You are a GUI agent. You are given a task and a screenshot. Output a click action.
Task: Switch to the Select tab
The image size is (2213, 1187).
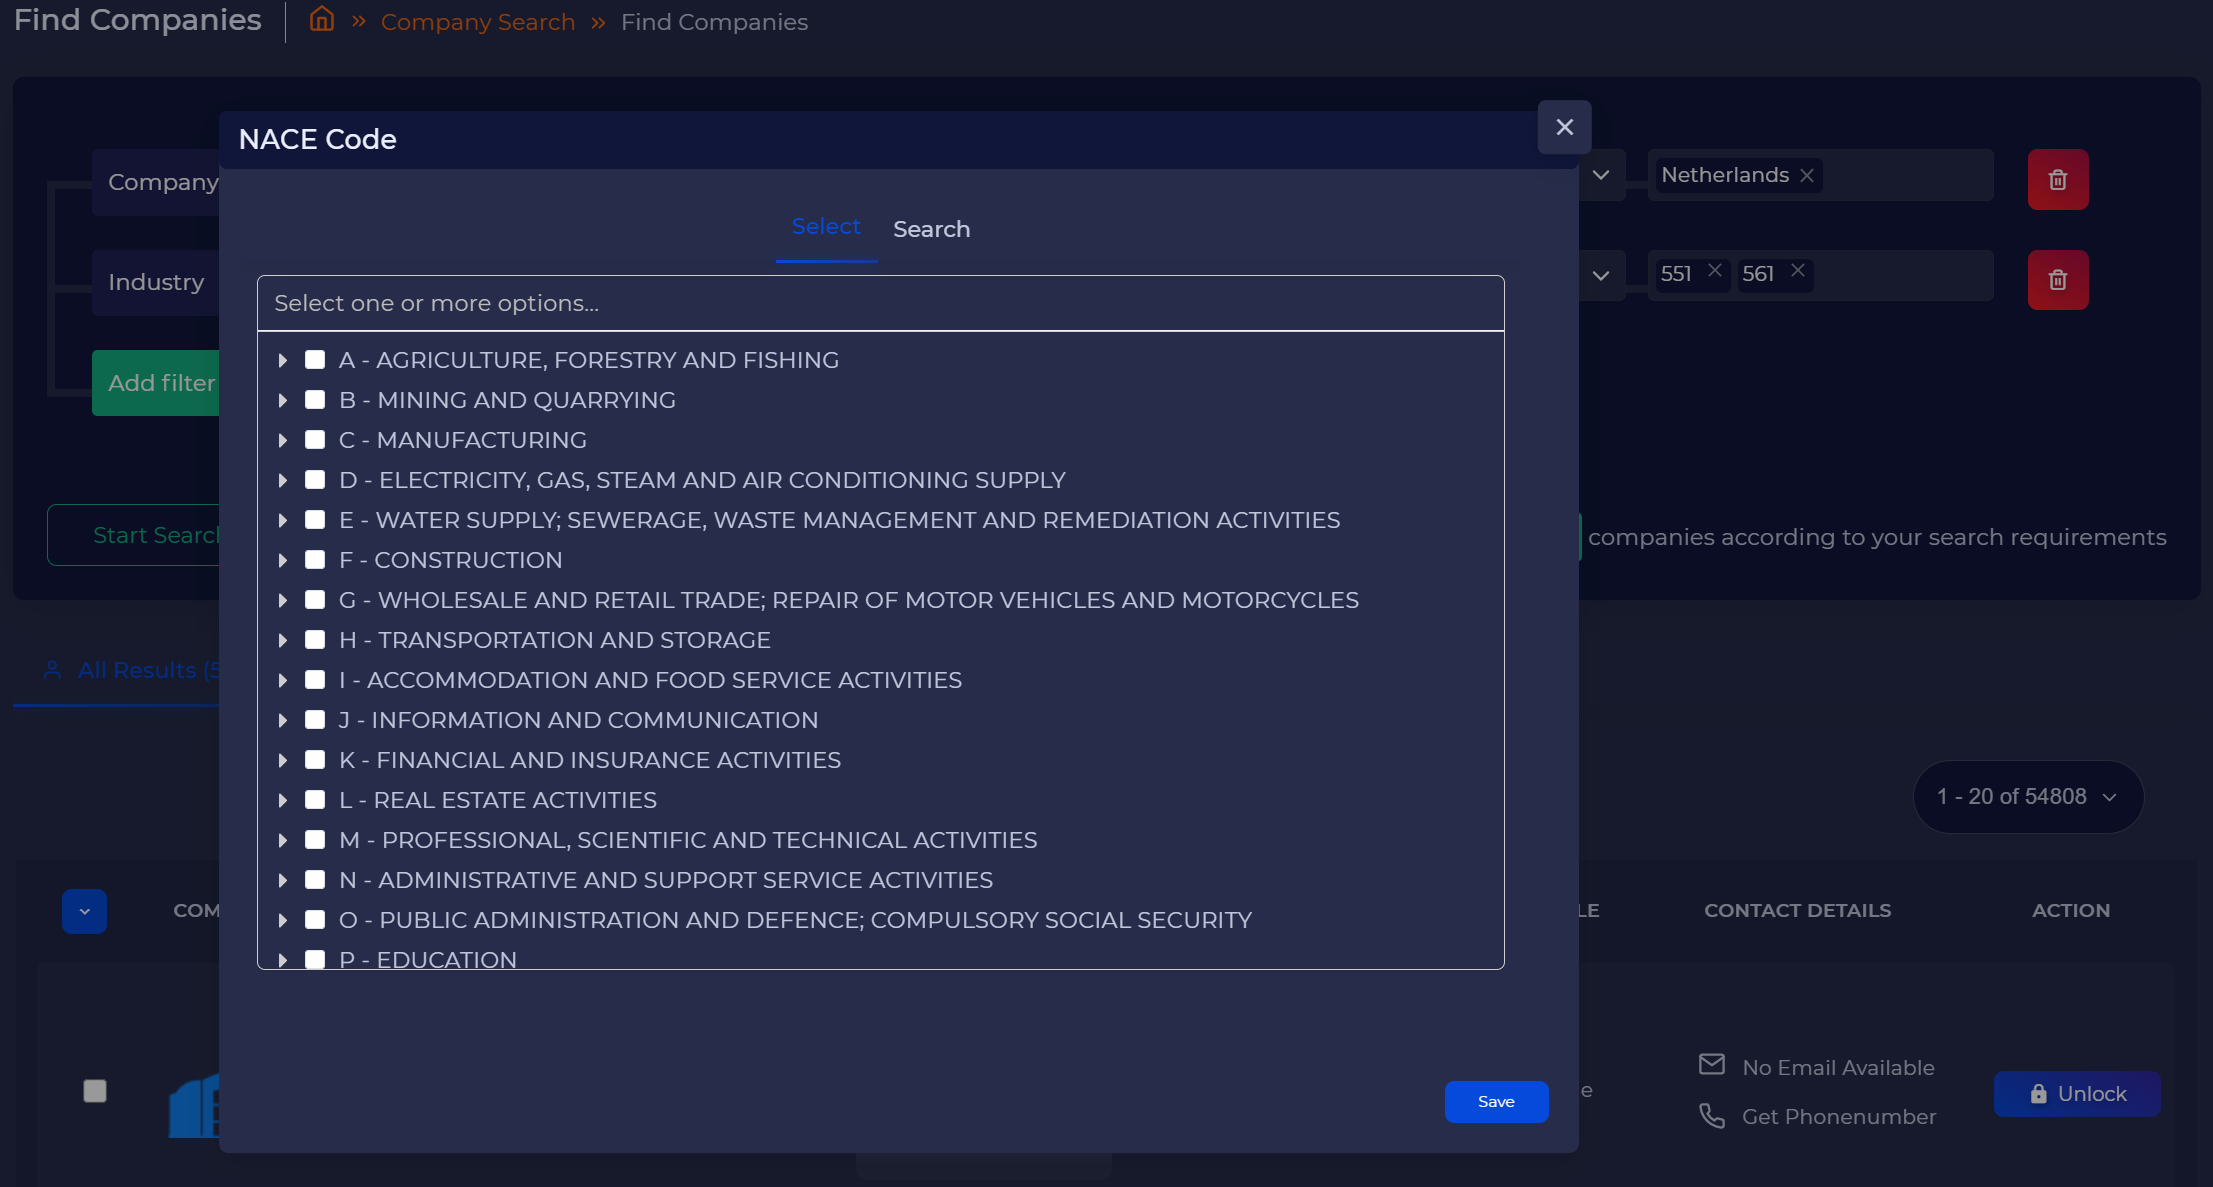click(x=825, y=227)
